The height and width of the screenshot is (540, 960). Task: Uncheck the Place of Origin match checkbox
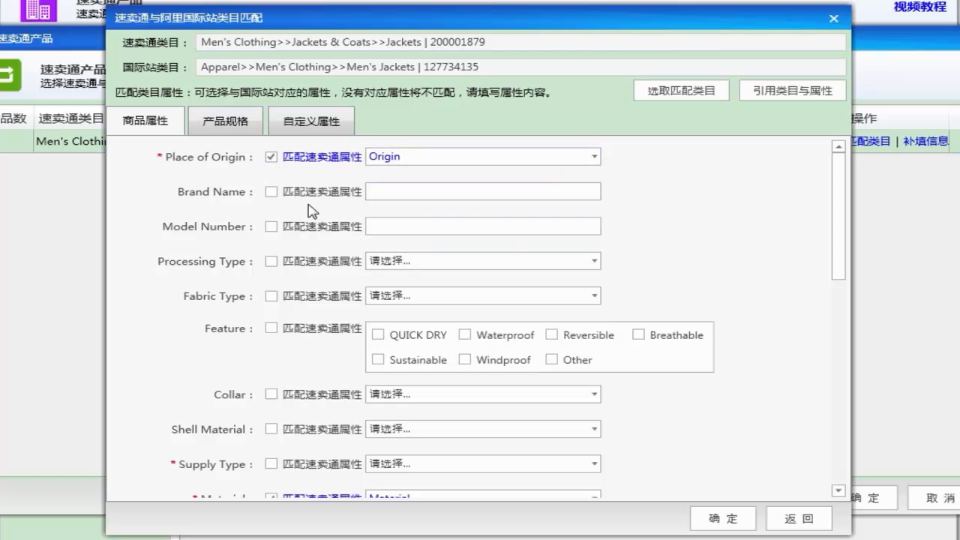271,157
